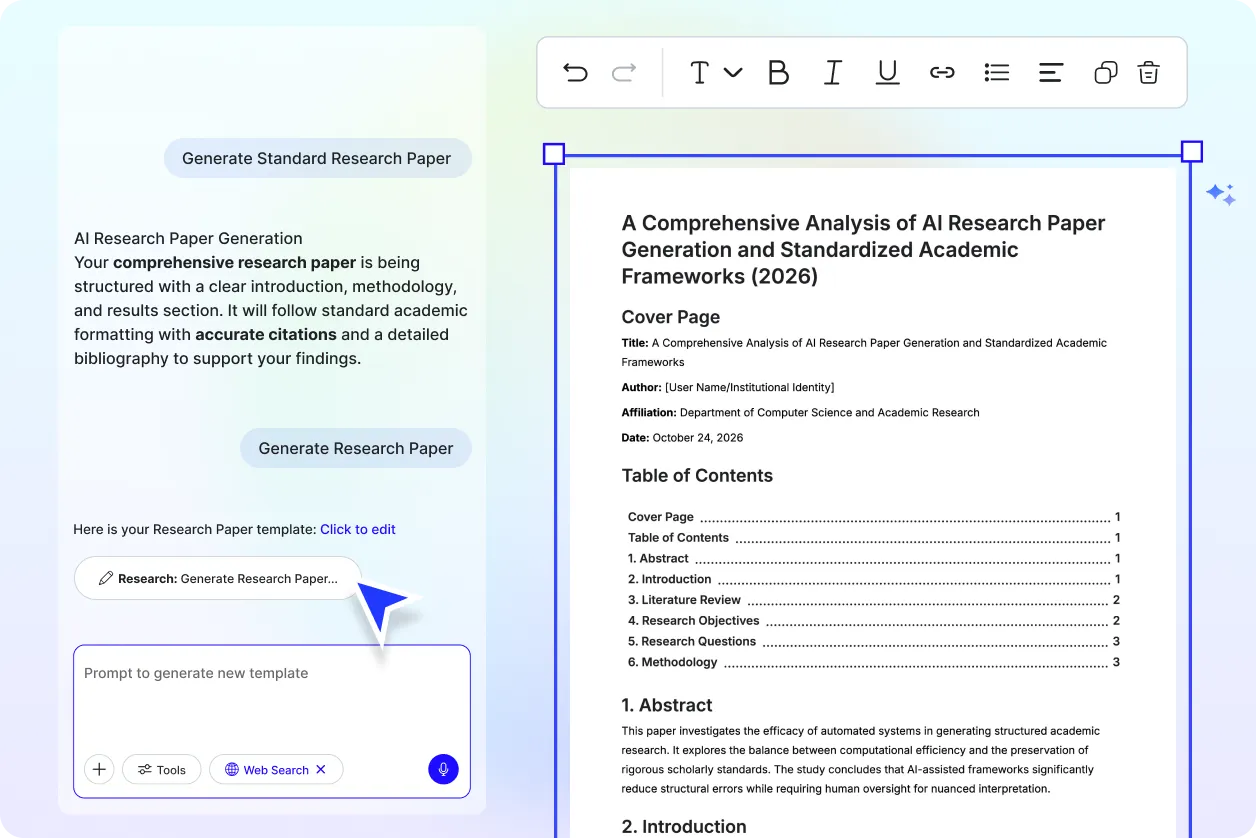Screen dimensions: 1256x838
Task: Click the pencil icon on the Research template
Action: 108,577
